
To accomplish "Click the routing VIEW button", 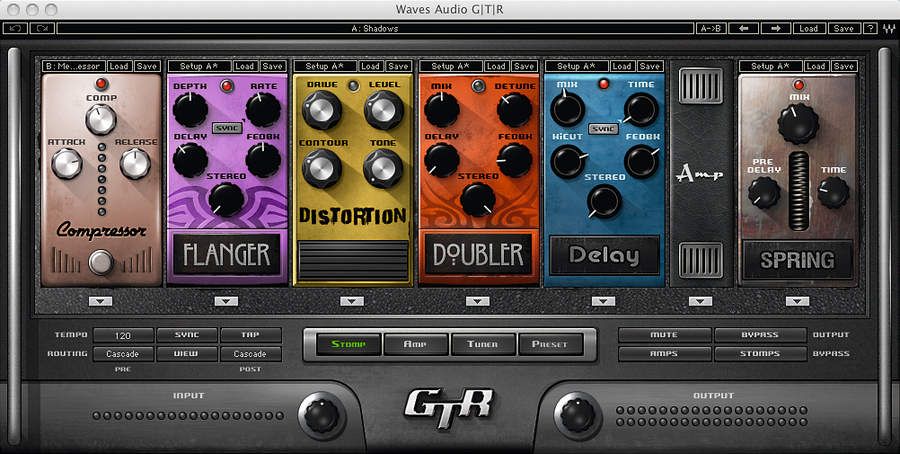I will coord(187,354).
